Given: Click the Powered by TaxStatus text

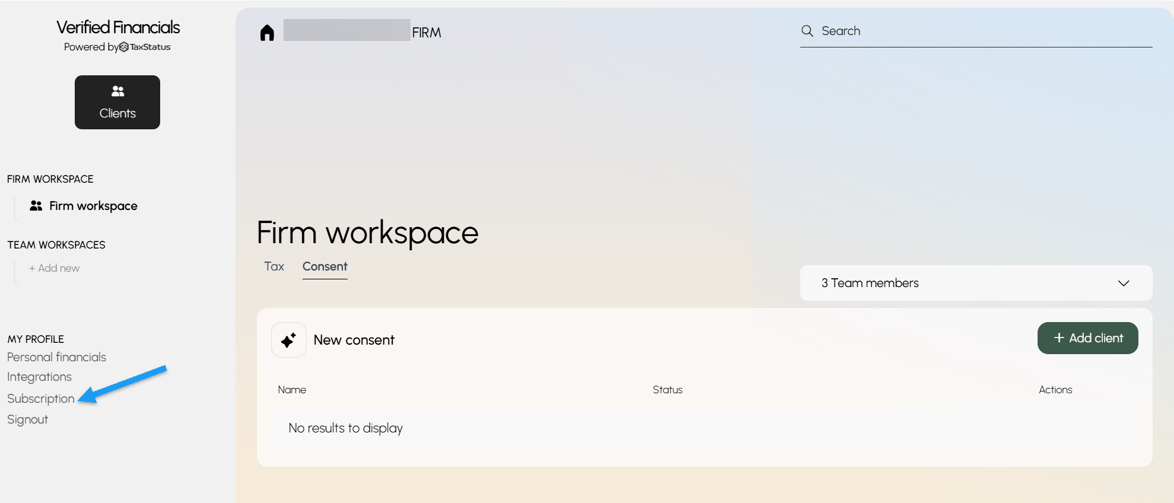Looking at the screenshot, I should pos(118,47).
